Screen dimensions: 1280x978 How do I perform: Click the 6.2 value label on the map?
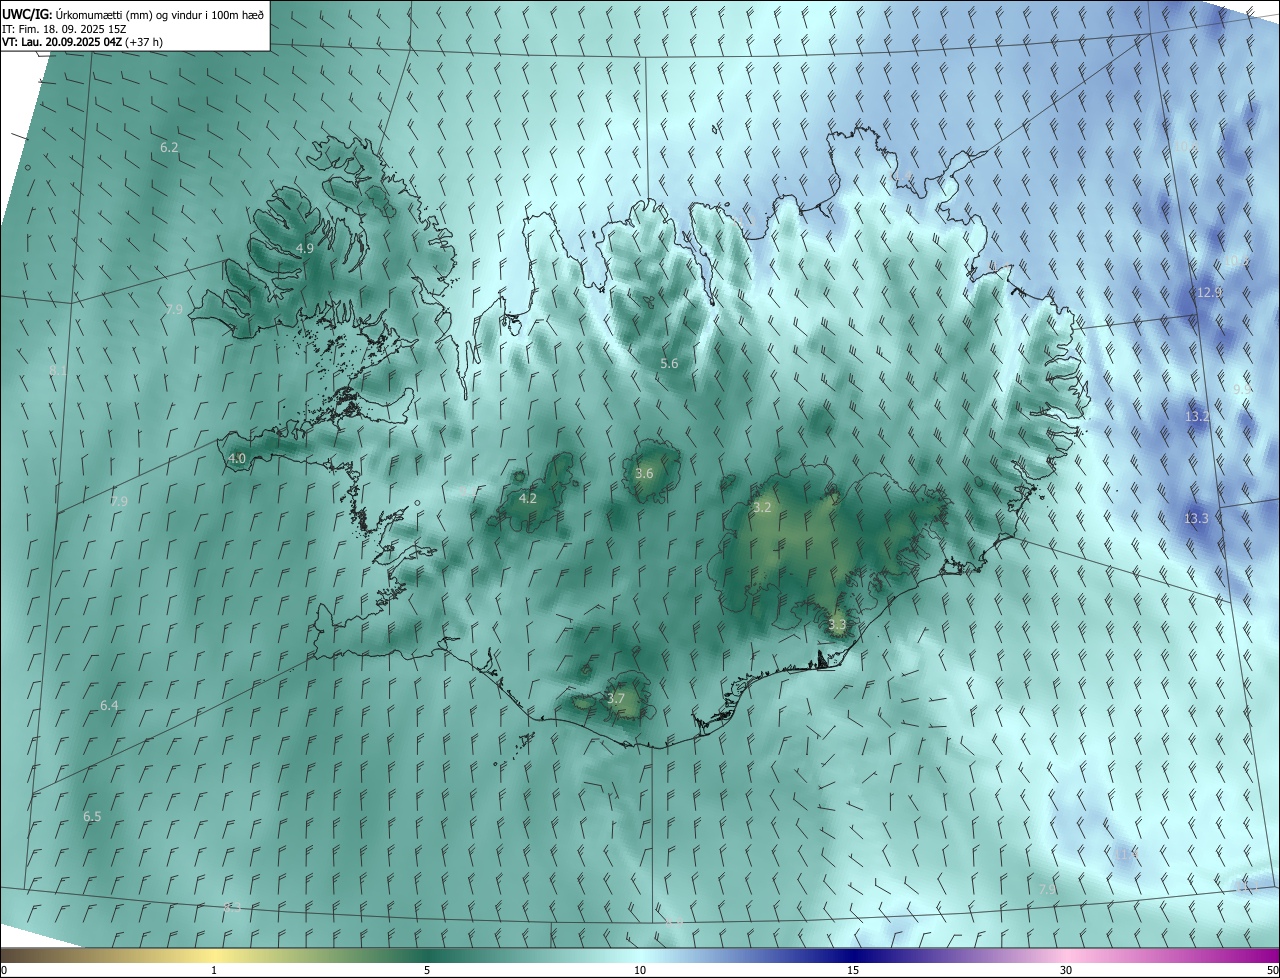[169, 148]
